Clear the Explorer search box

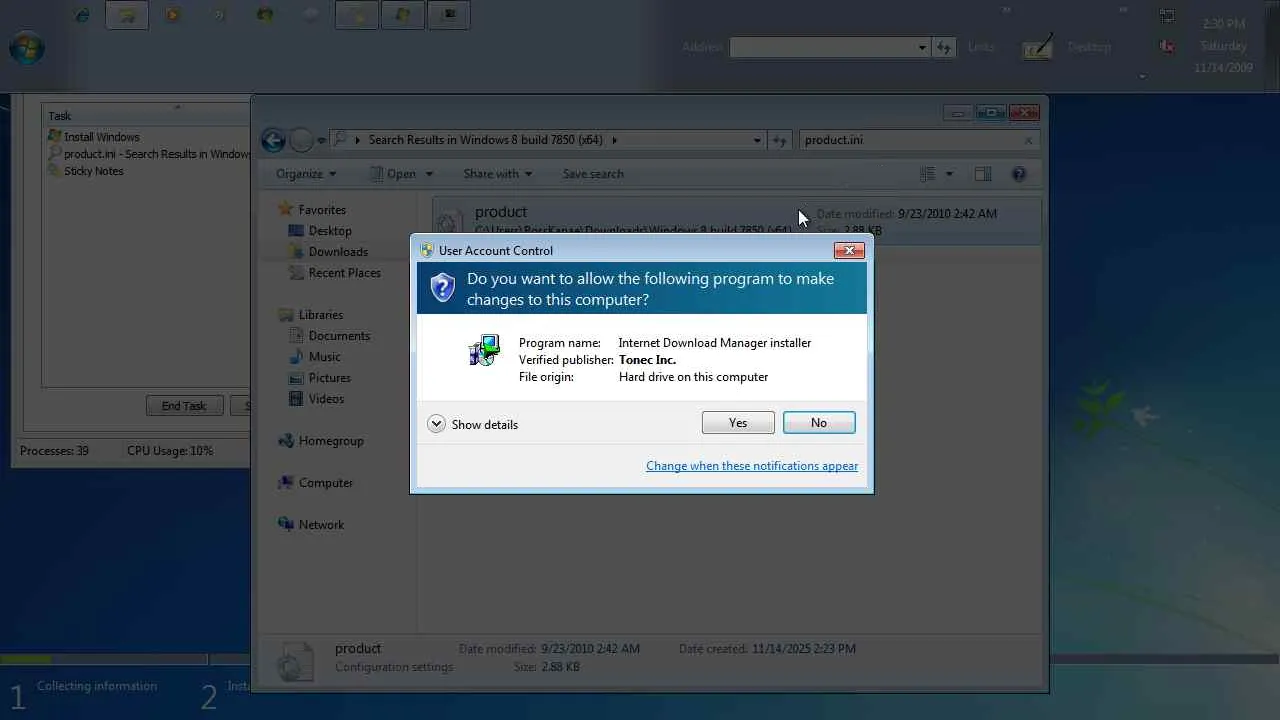pyautogui.click(x=1028, y=140)
